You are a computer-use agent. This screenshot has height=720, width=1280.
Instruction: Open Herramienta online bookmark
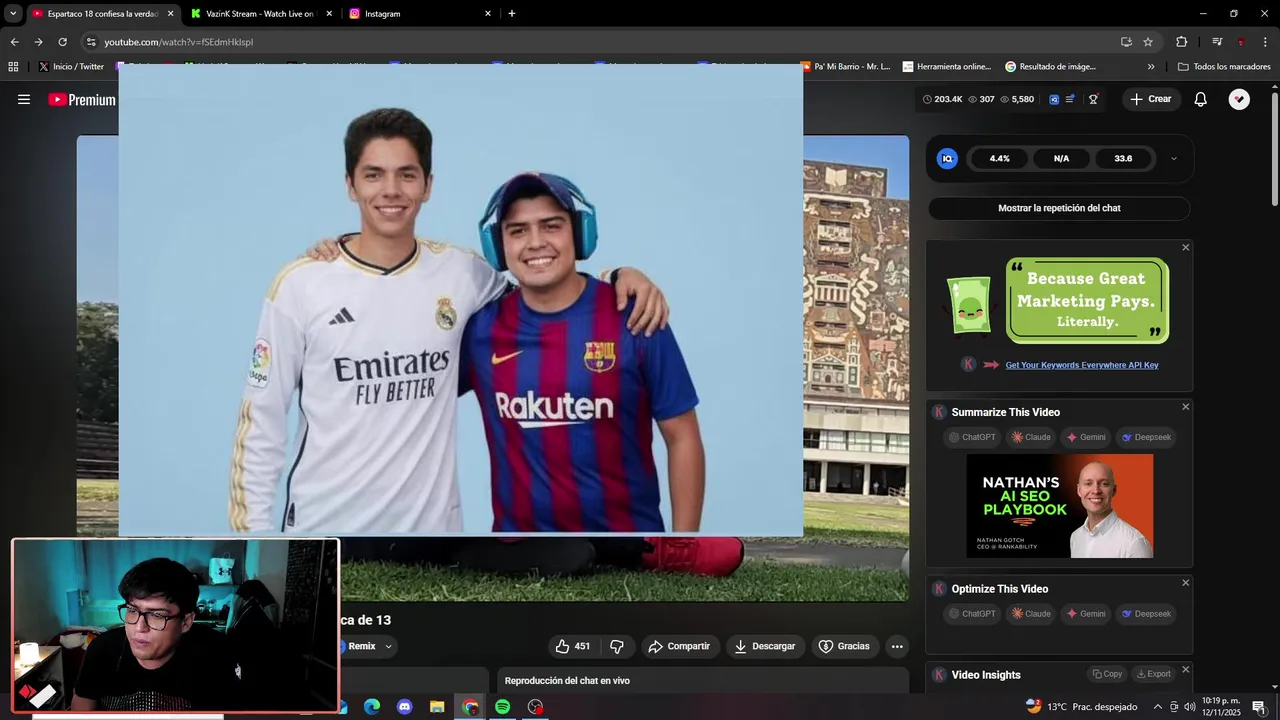[x=947, y=67]
